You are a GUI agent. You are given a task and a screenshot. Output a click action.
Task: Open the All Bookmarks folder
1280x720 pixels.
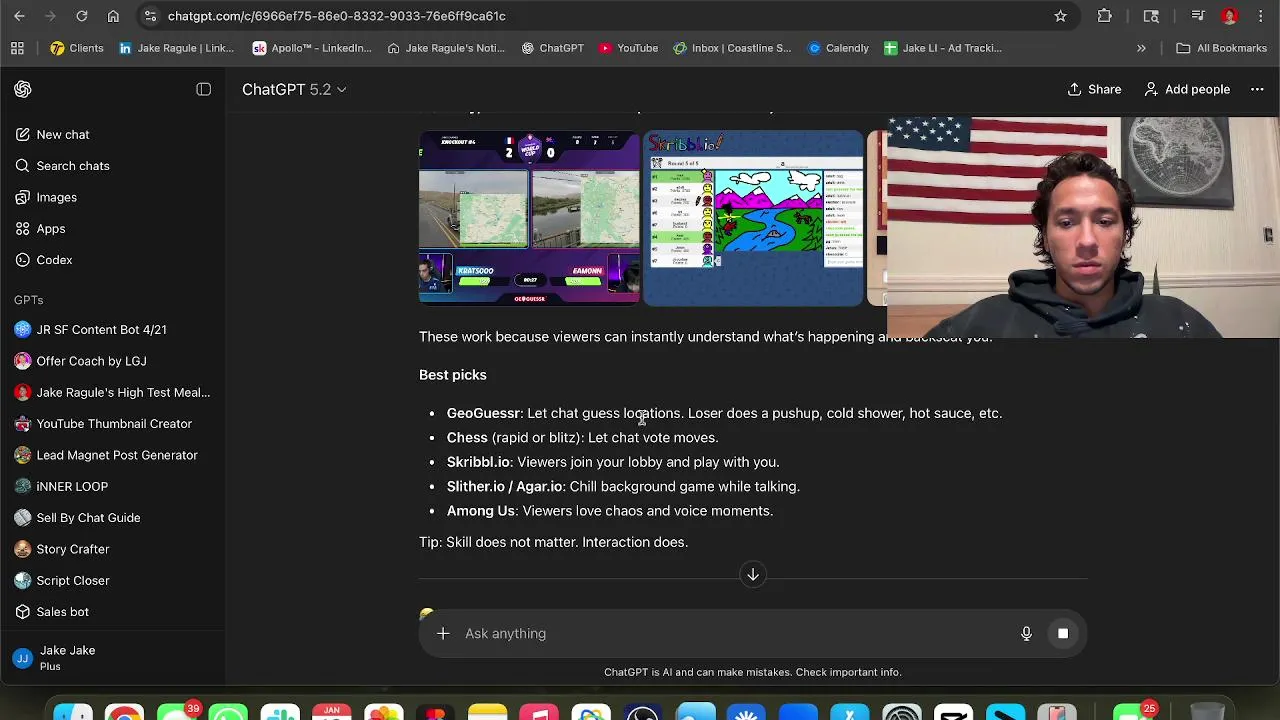1222,48
